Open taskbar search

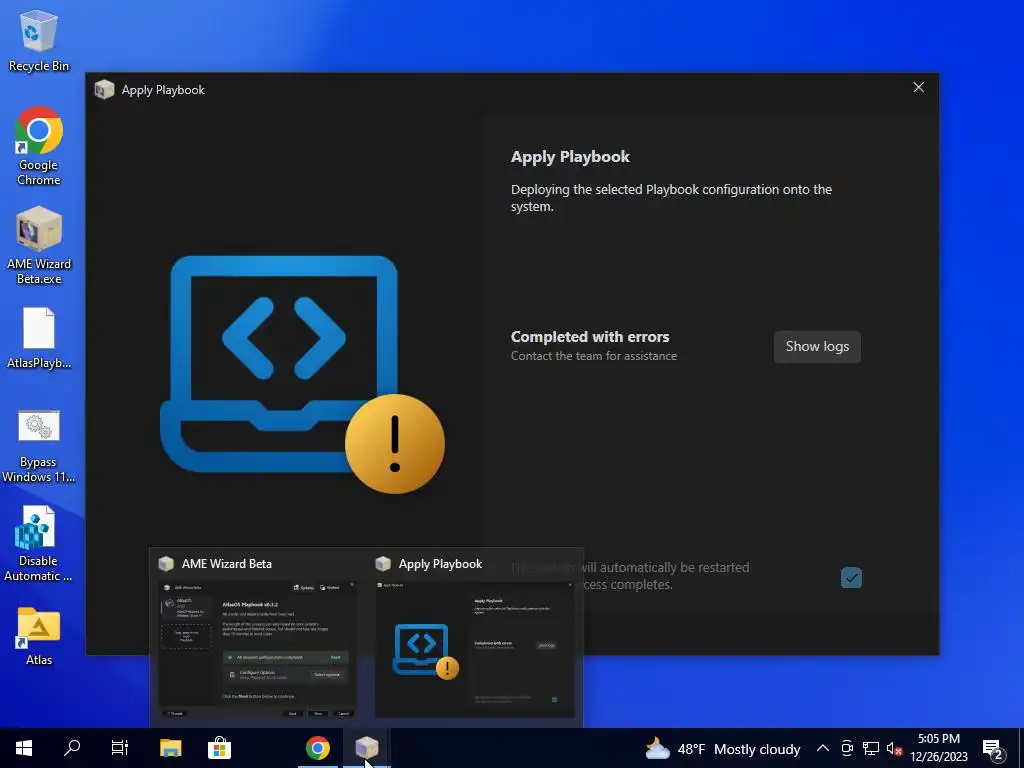72,748
